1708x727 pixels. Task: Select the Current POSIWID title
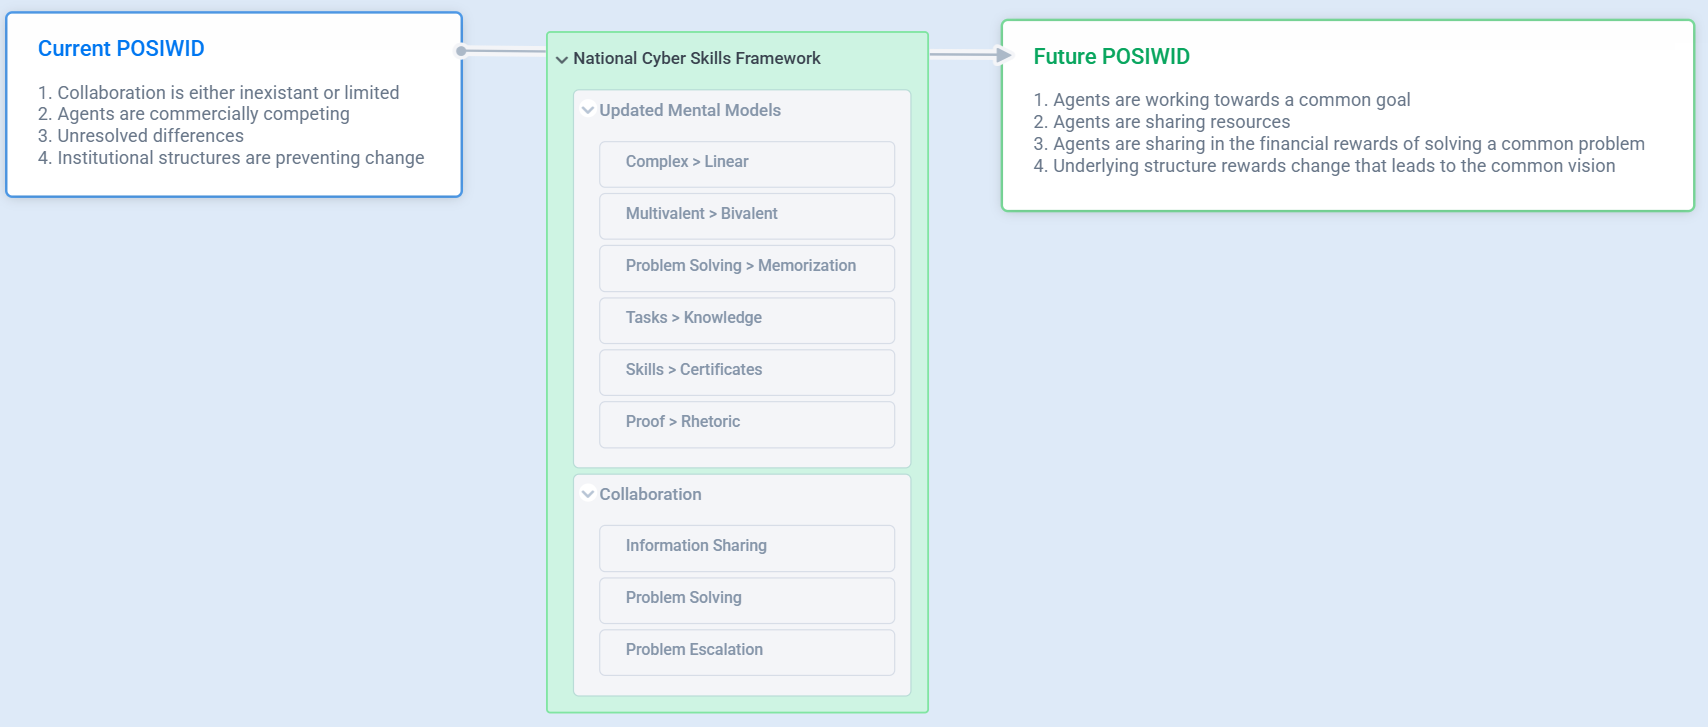pyautogui.click(x=121, y=49)
